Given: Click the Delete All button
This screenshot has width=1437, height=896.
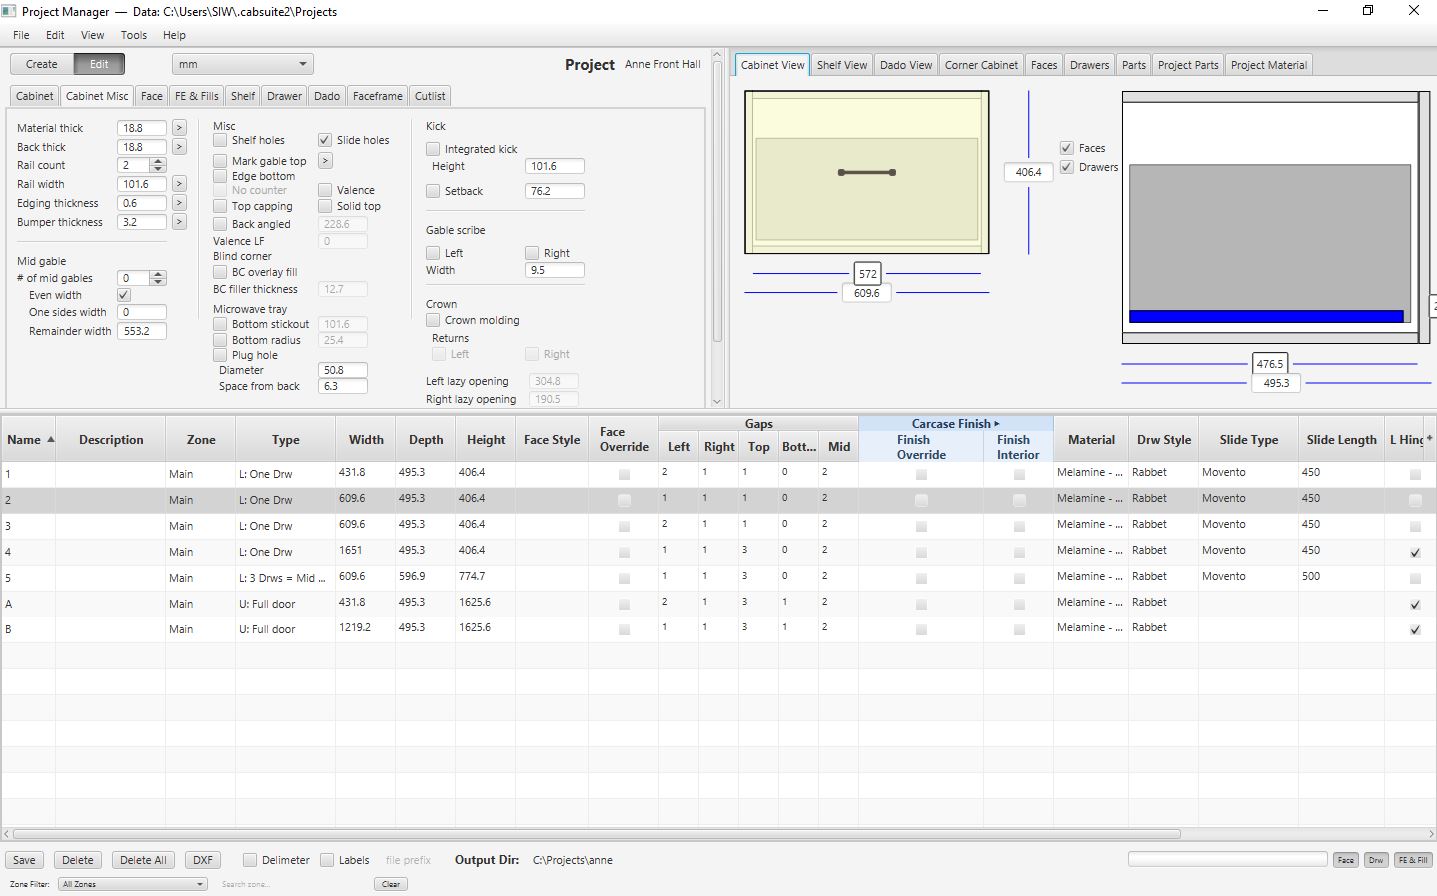Looking at the screenshot, I should [x=143, y=860].
